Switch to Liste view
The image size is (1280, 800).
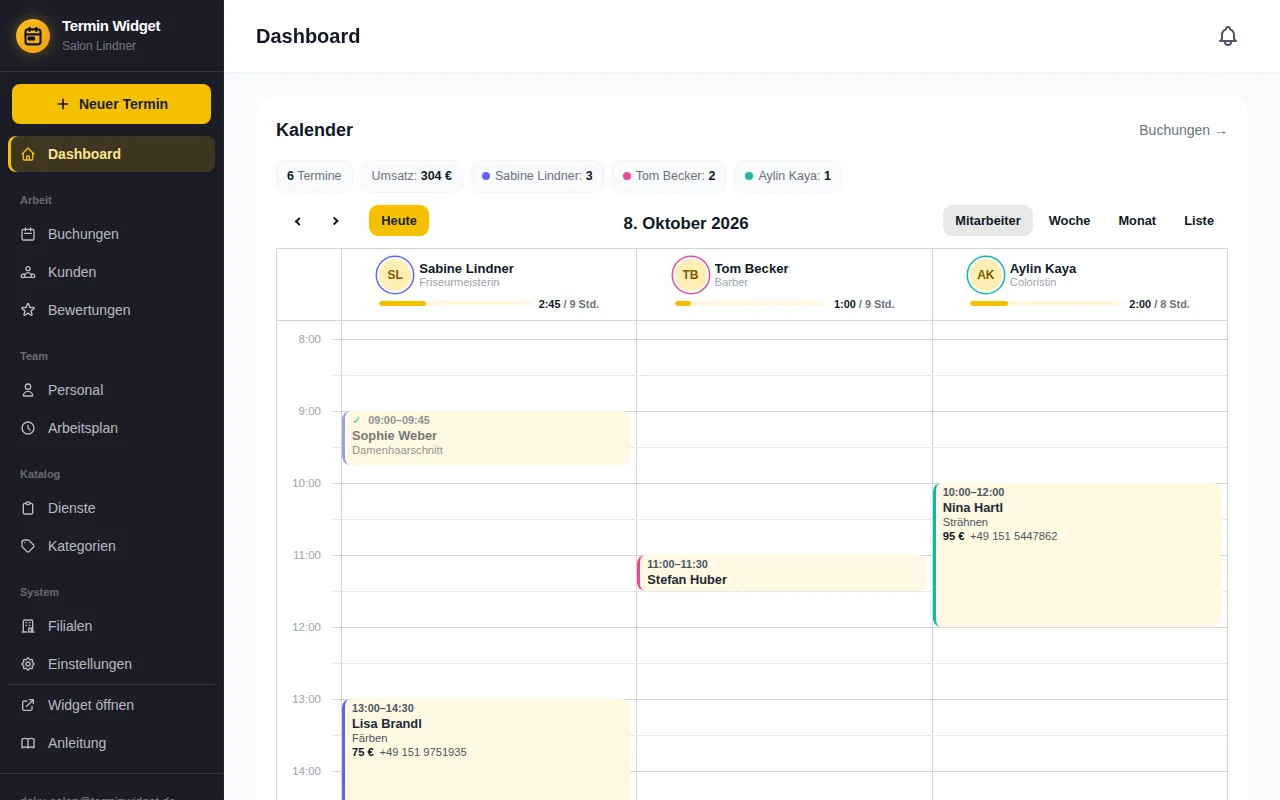1199,221
